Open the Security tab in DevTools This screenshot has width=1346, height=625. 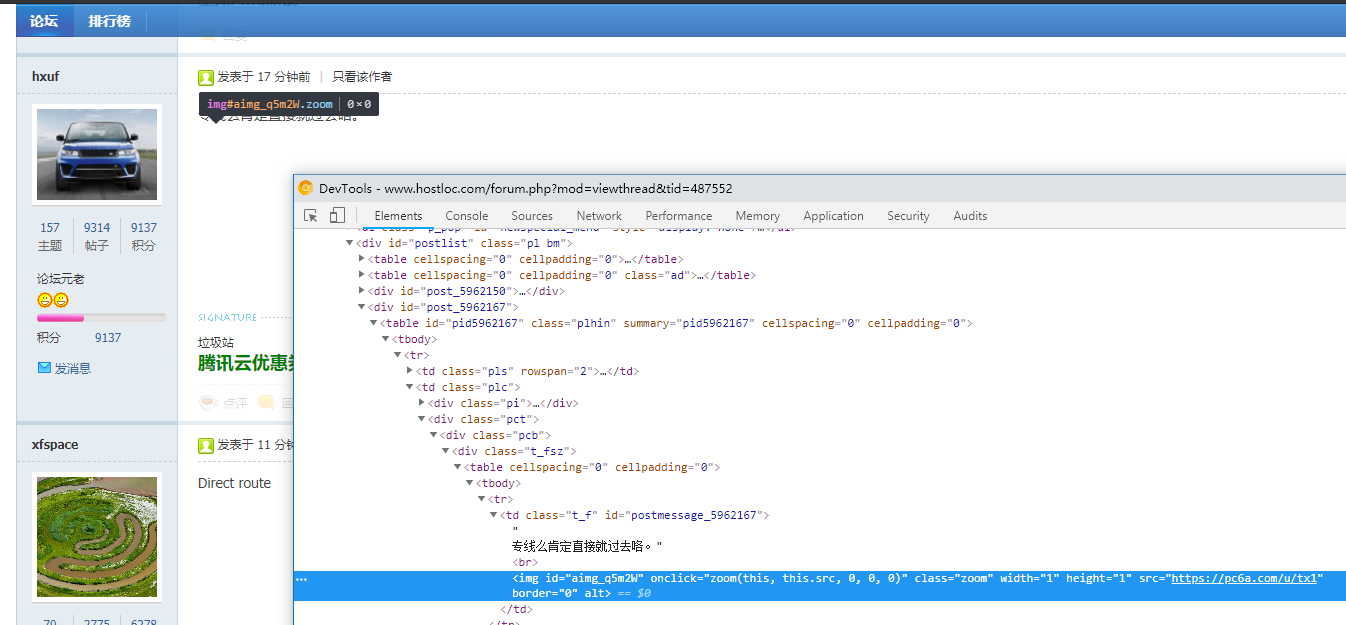pos(908,216)
